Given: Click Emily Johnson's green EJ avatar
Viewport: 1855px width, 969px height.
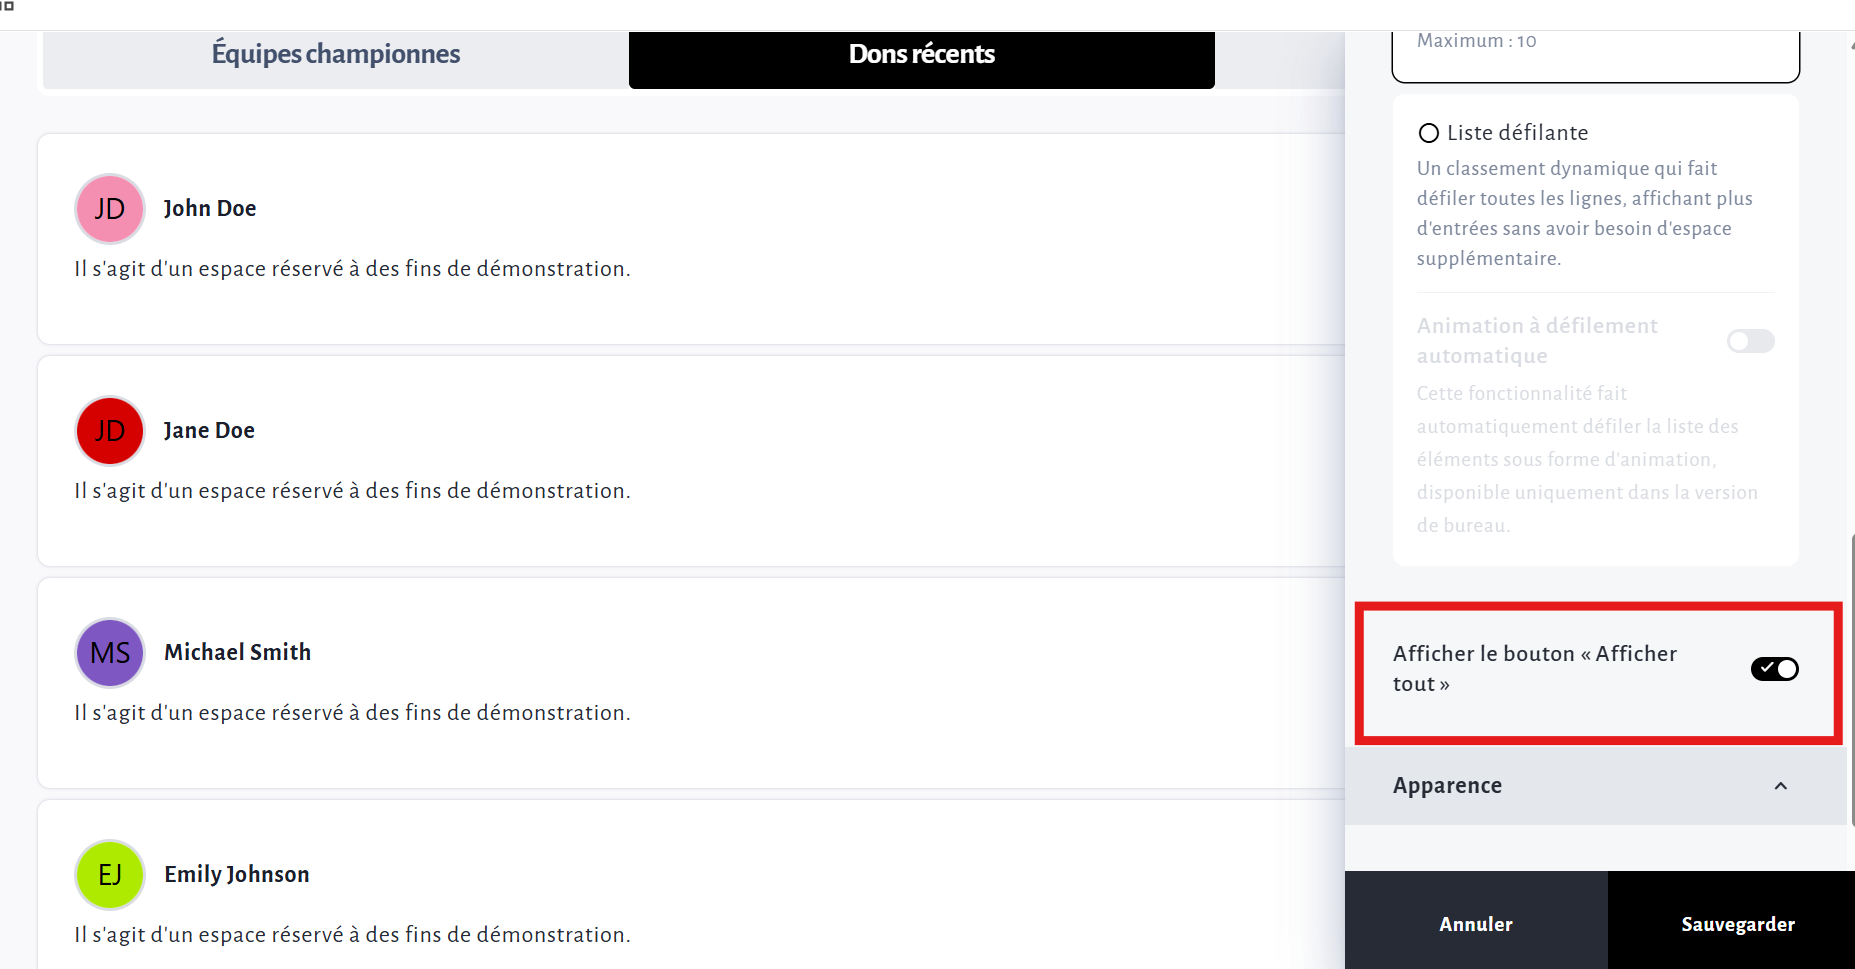Looking at the screenshot, I should [110, 875].
